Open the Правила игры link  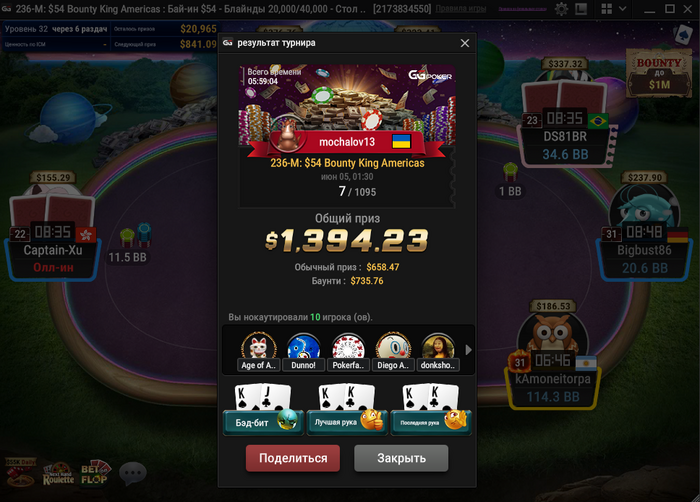coord(460,8)
